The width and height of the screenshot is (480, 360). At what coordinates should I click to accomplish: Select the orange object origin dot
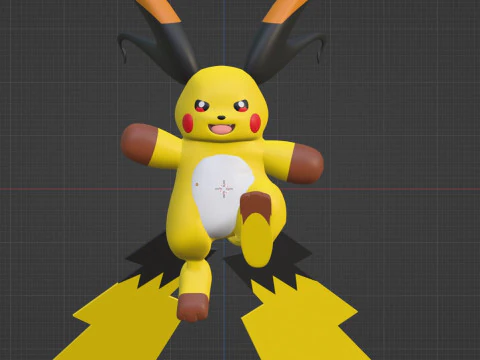(x=197, y=184)
